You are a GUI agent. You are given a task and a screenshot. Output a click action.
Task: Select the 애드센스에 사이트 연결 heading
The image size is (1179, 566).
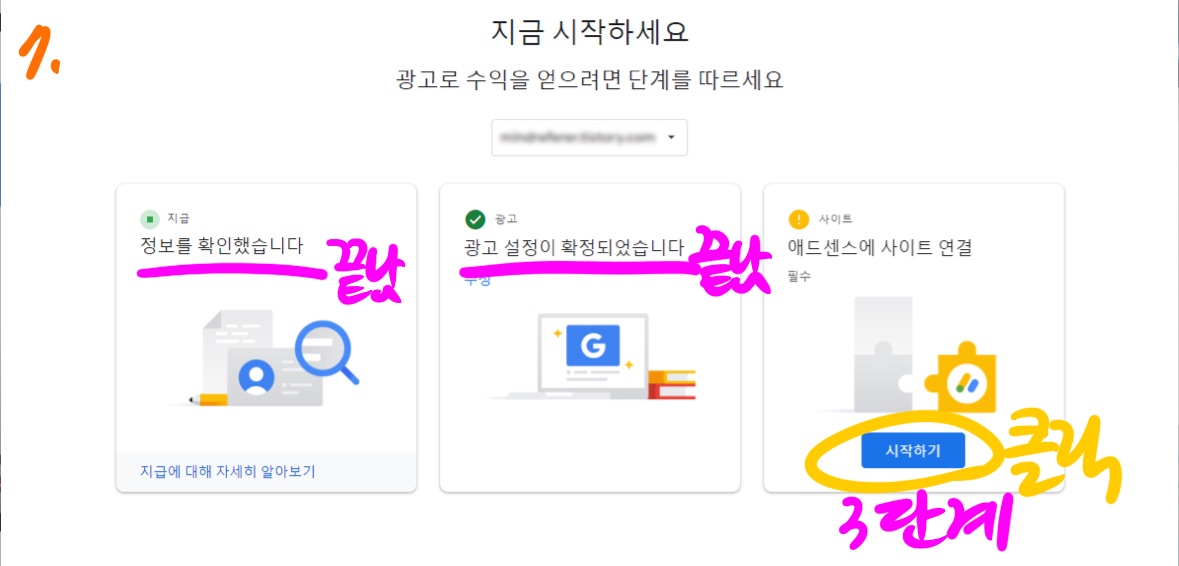(880, 247)
